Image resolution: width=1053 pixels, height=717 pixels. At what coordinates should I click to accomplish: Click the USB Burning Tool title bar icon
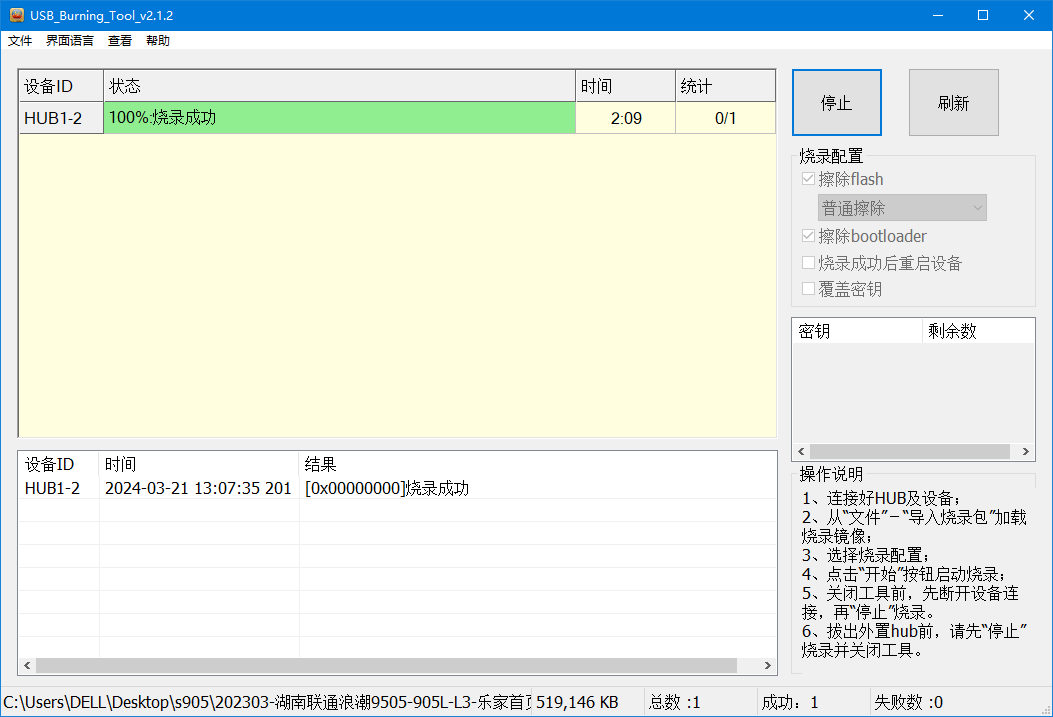coord(16,15)
